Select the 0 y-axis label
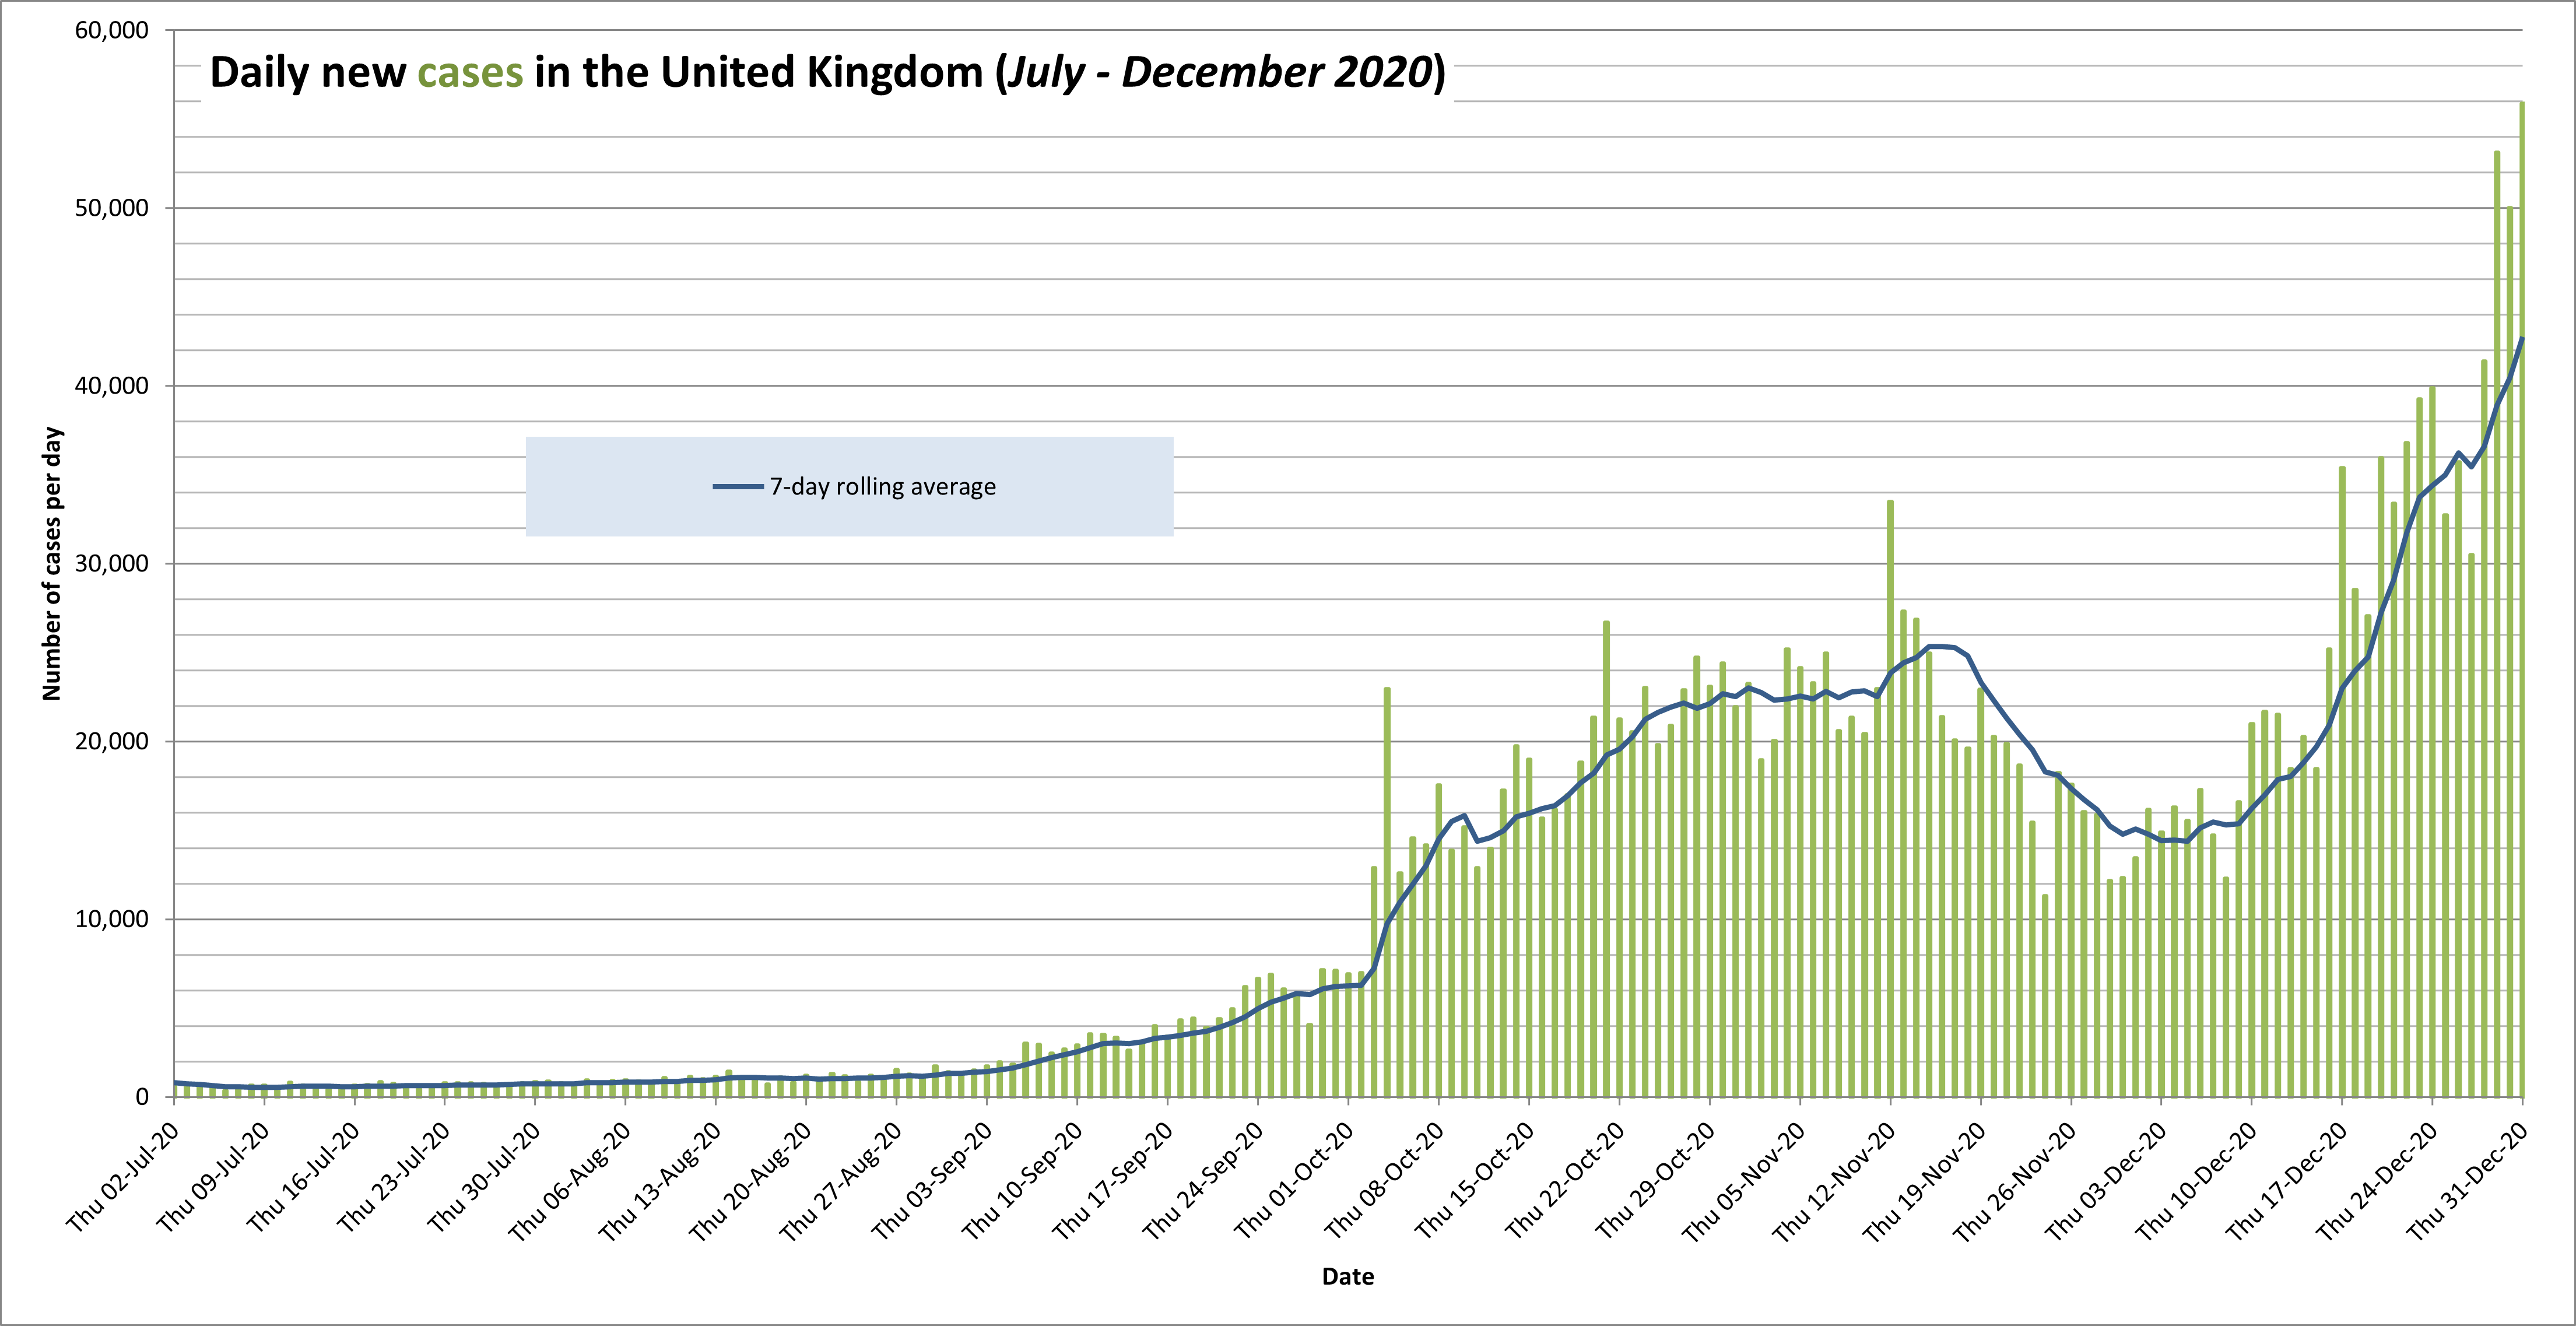Image resolution: width=2576 pixels, height=1326 pixels. click(142, 1097)
